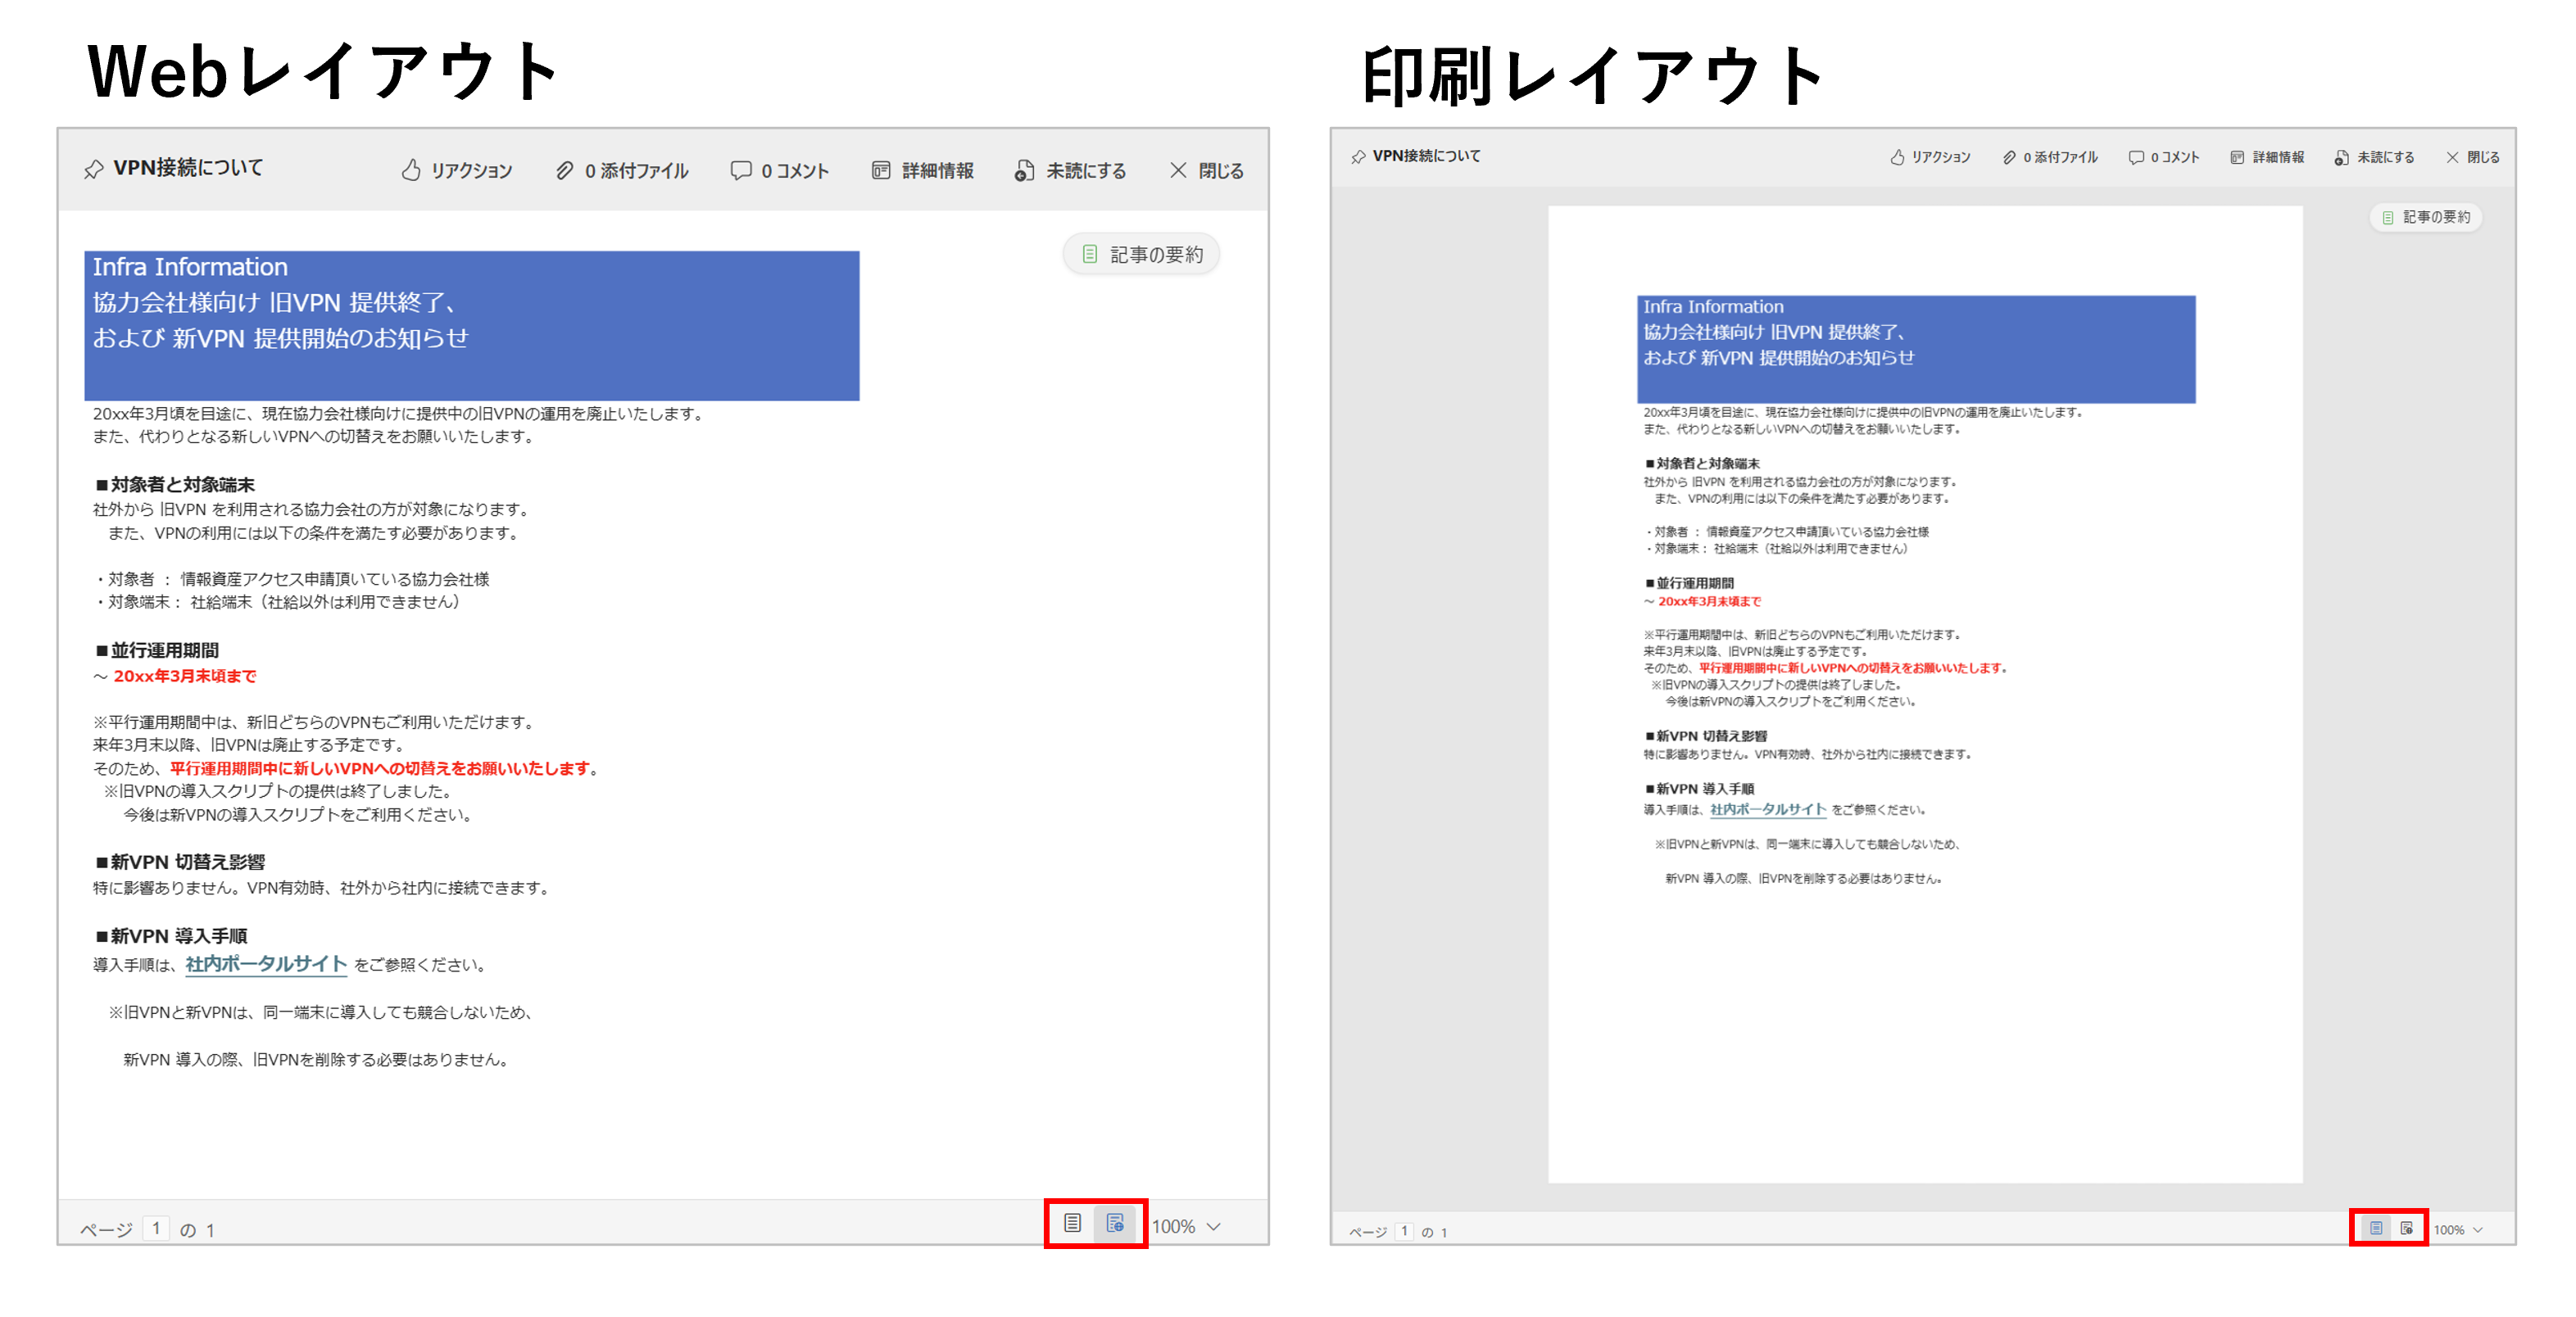The height and width of the screenshot is (1317, 2576).
Task: Click heading ■新VPN 切替え影響 in 印刷レイアウト panel
Action: tap(1705, 736)
